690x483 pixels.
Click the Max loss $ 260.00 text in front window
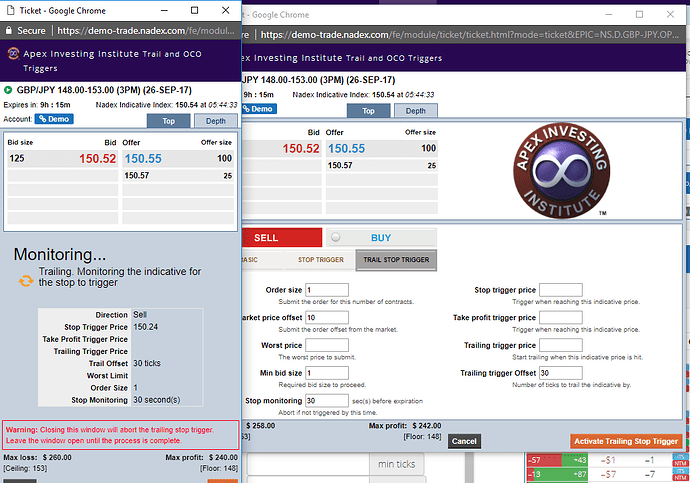[37, 457]
